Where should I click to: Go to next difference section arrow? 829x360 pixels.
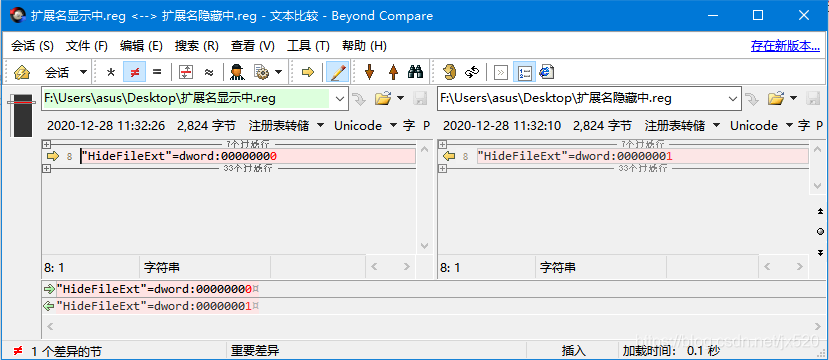click(370, 72)
